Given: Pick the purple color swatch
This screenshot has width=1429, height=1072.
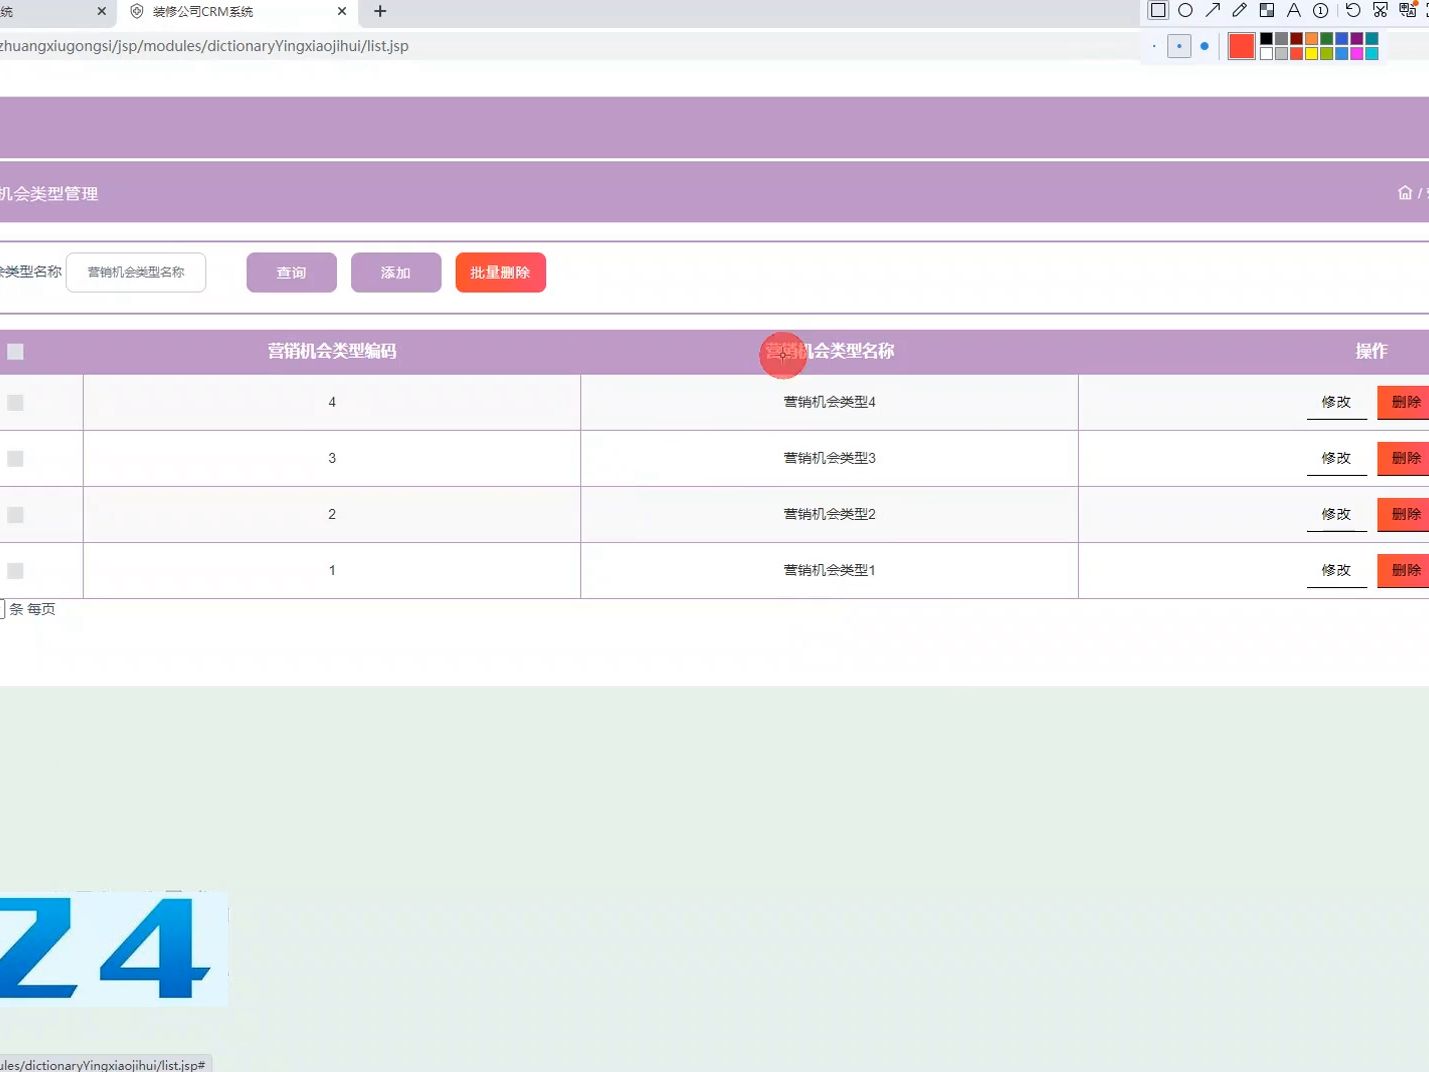Looking at the screenshot, I should 1357,38.
